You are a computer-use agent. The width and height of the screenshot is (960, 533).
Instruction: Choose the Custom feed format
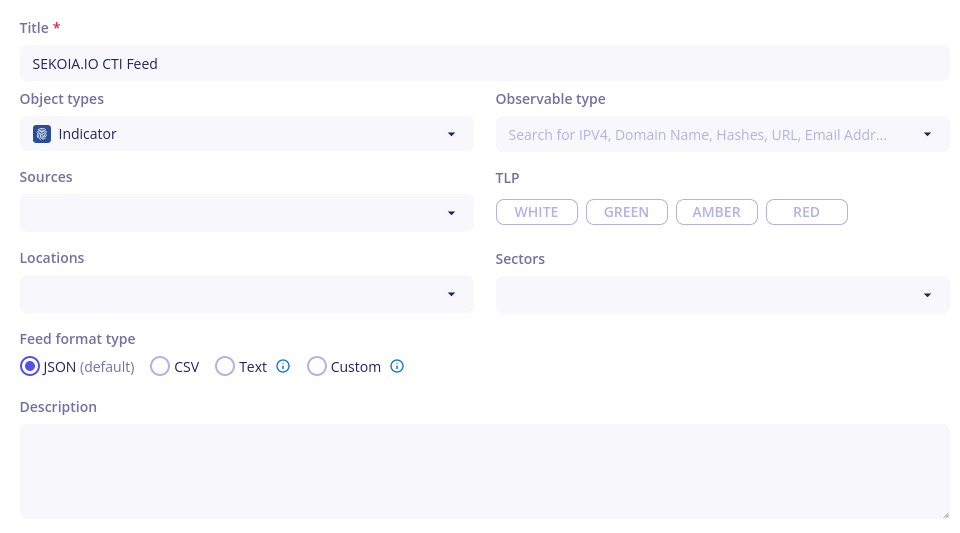point(317,366)
